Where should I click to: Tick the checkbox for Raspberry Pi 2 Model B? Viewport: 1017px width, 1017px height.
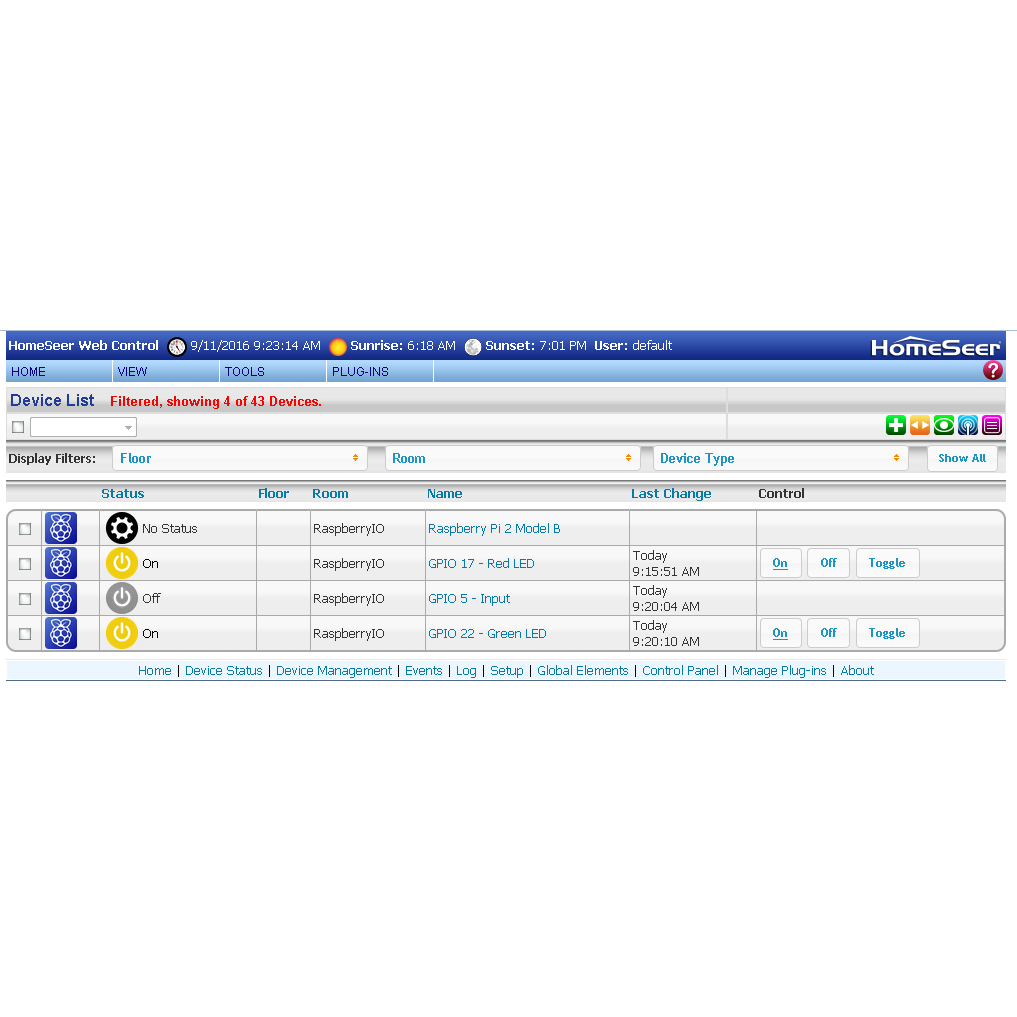point(25,529)
